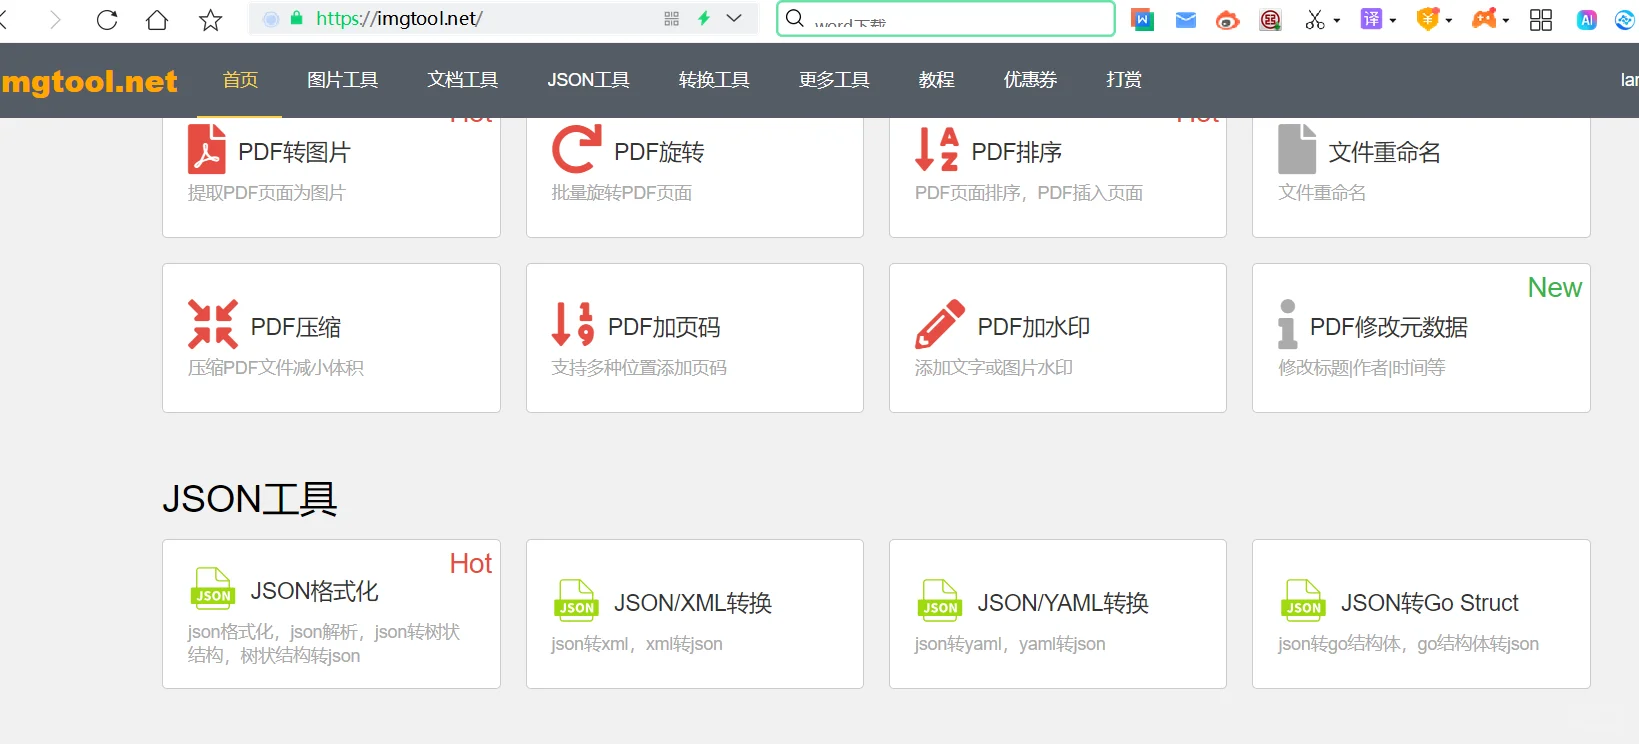This screenshot has height=744, width=1639.
Task: Expand the scissors screenshot dropdown arrow
Action: [x=1337, y=20]
